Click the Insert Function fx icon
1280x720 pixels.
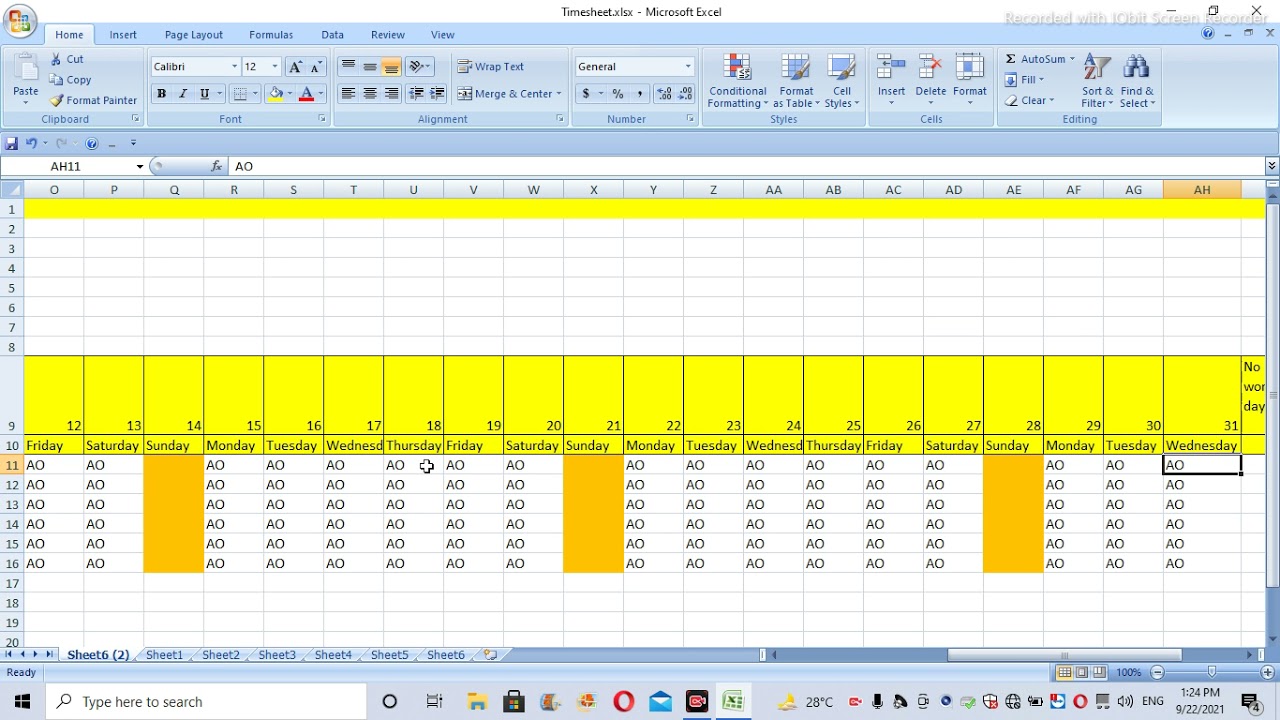[x=217, y=166]
